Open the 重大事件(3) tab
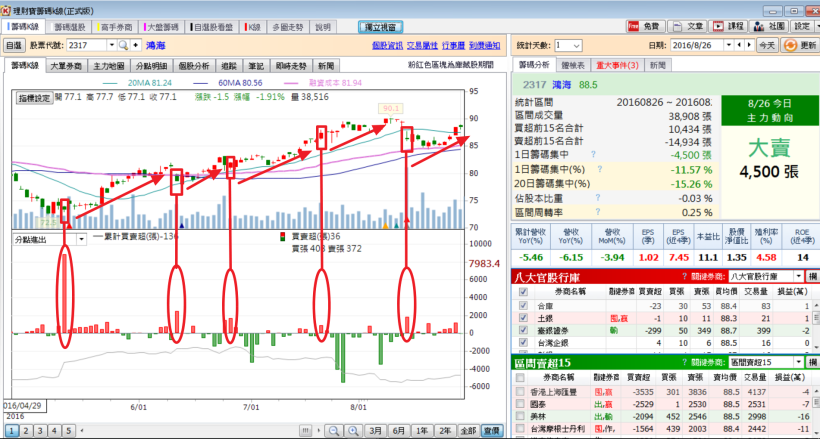Screen dimensions: 820x439 617,65
